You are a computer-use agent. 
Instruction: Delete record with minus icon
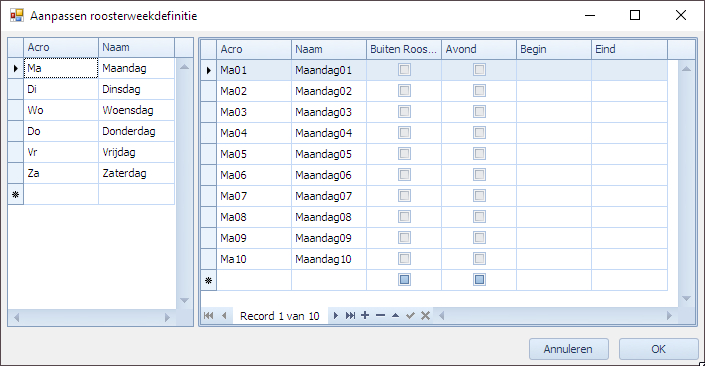[x=380, y=315]
